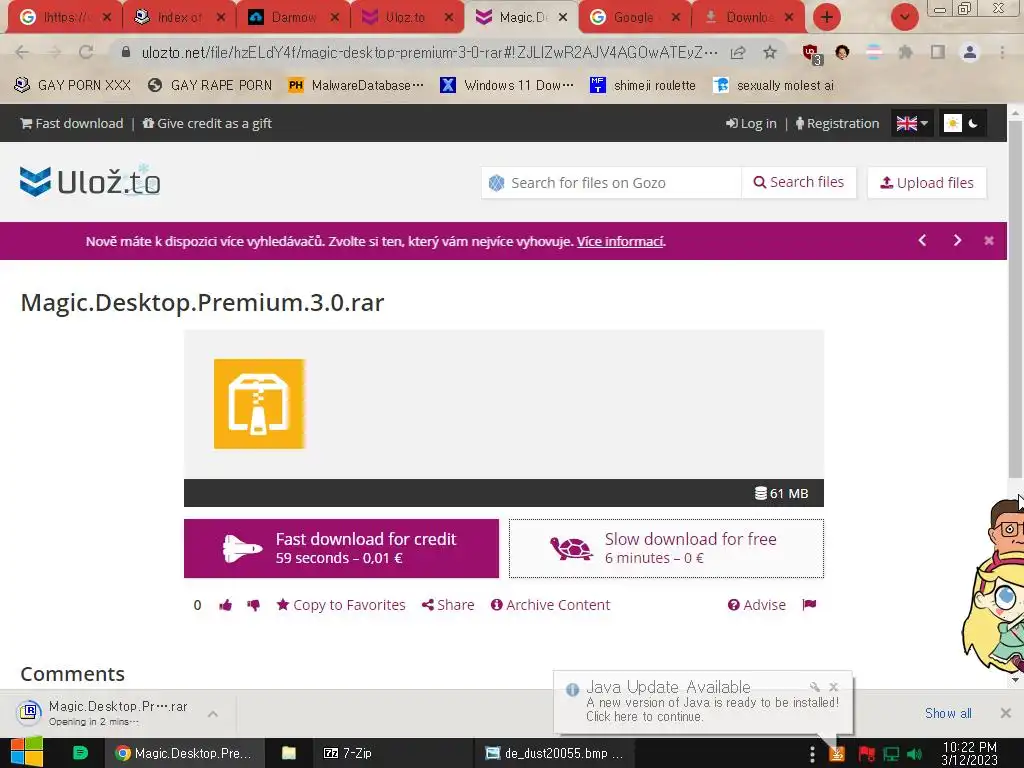Screen dimensions: 1024x768
Task: Click the Ulož.to logo
Action: tap(90, 181)
